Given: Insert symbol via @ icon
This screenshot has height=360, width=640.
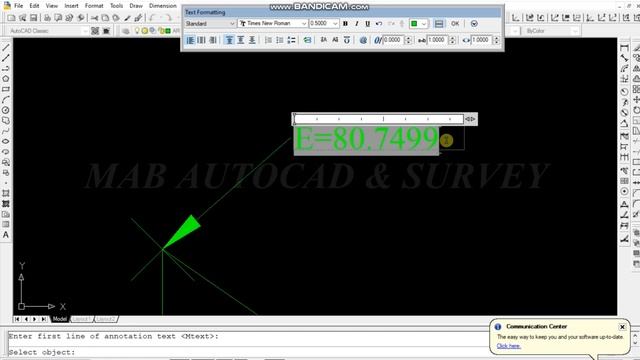Looking at the screenshot, I should [x=363, y=40].
